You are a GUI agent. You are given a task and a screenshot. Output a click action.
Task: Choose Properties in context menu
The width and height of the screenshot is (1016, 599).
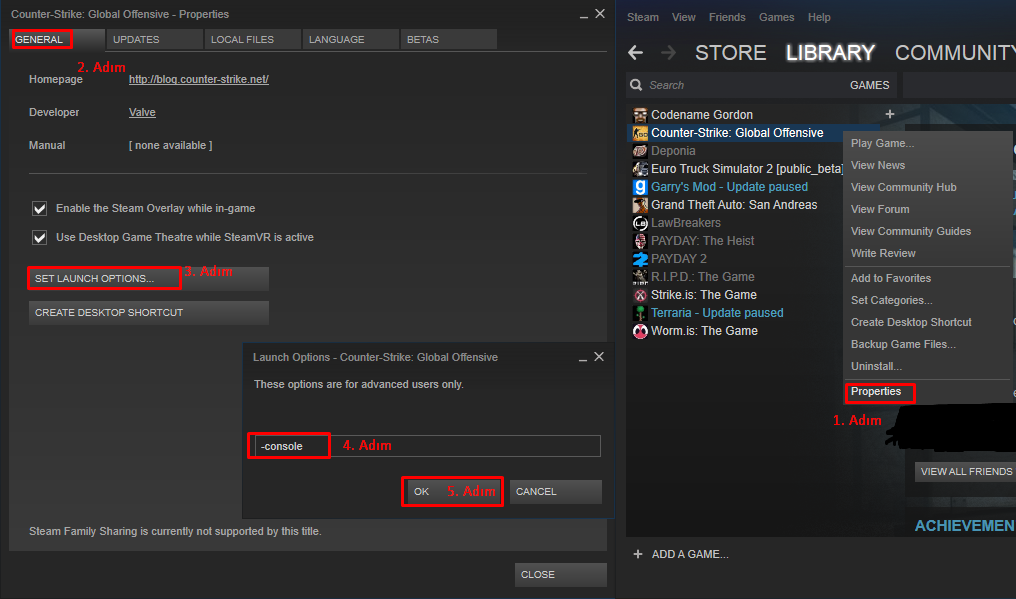point(927,392)
